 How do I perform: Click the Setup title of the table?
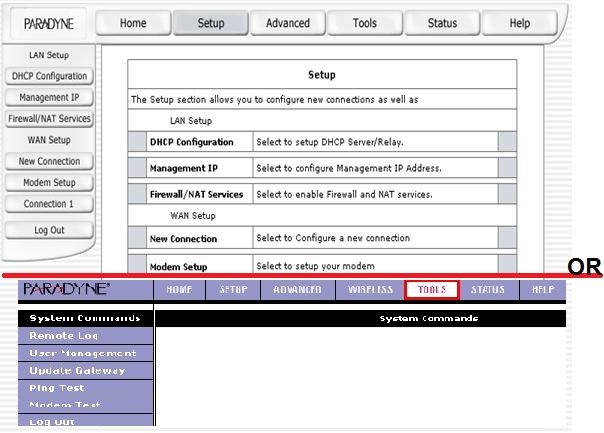[x=322, y=75]
